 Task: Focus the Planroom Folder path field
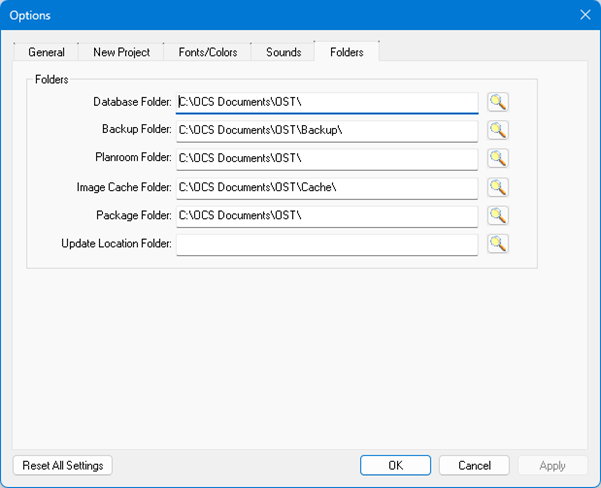[x=327, y=159]
